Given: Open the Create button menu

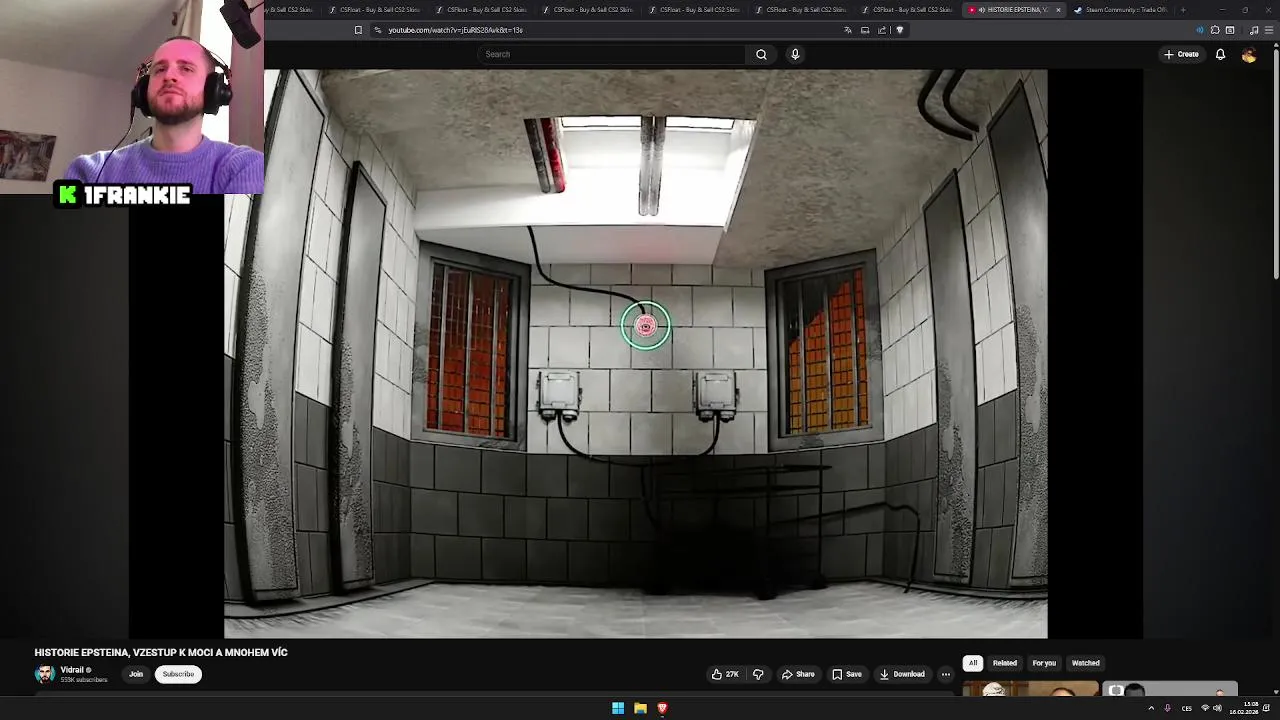Looking at the screenshot, I should click(1181, 54).
